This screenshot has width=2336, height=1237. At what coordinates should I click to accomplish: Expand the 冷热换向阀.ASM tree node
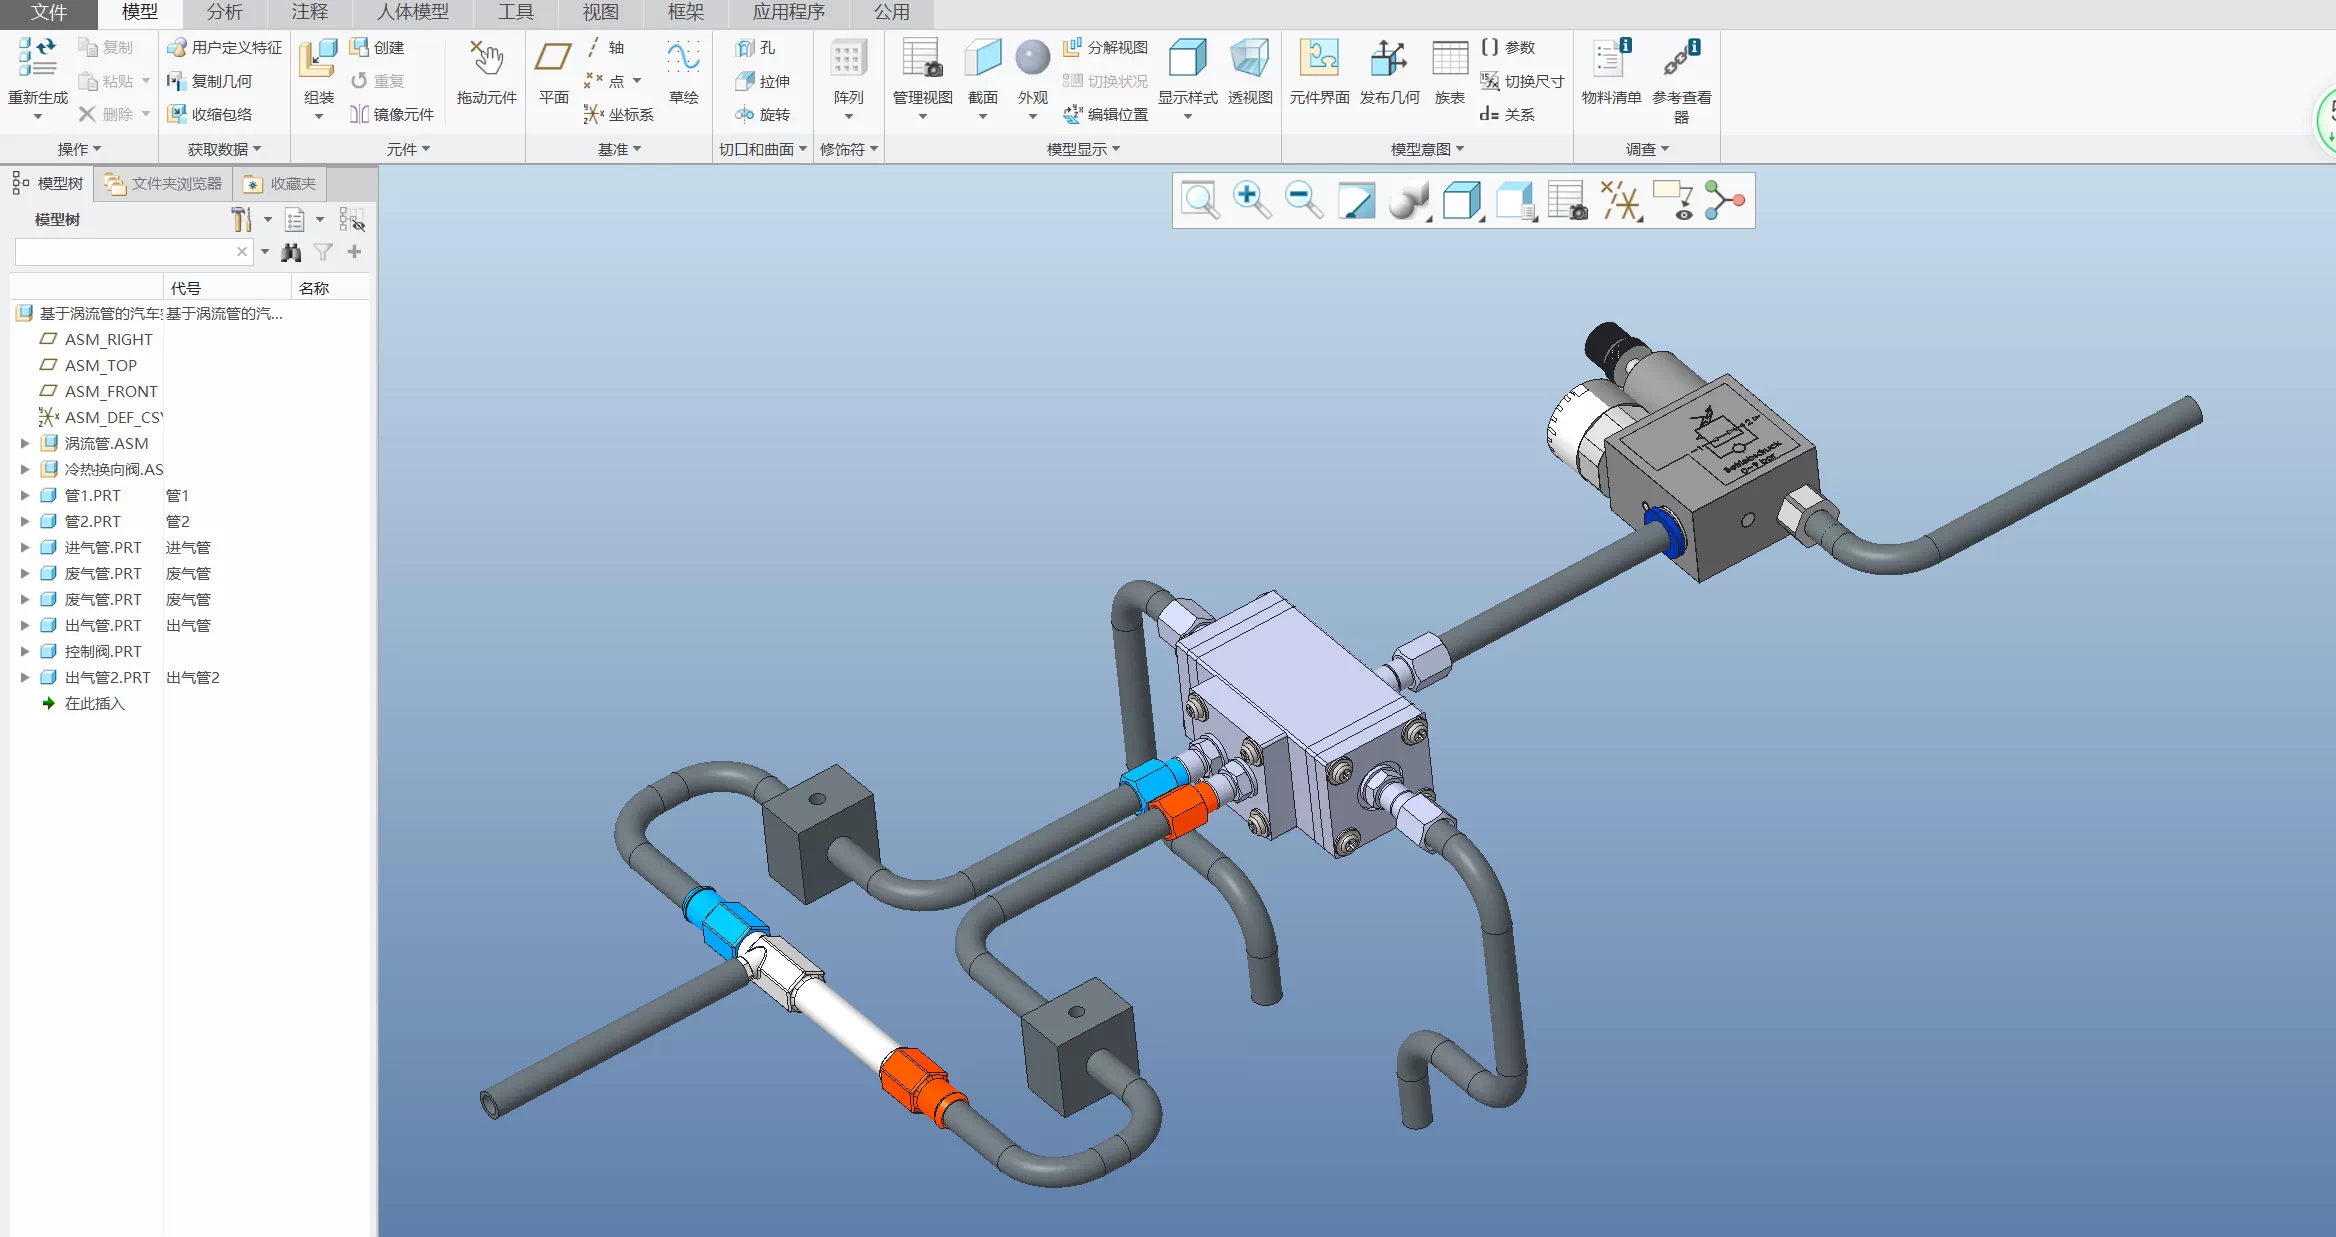(x=25, y=469)
